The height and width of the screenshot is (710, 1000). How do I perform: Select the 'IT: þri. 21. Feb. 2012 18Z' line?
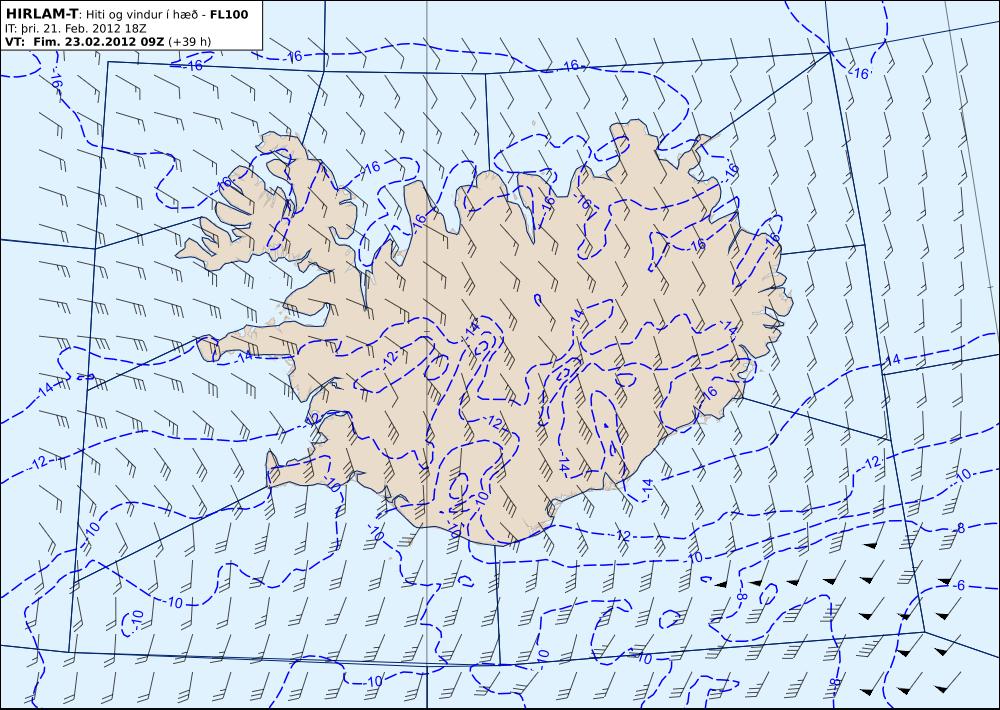[x=76, y=29]
